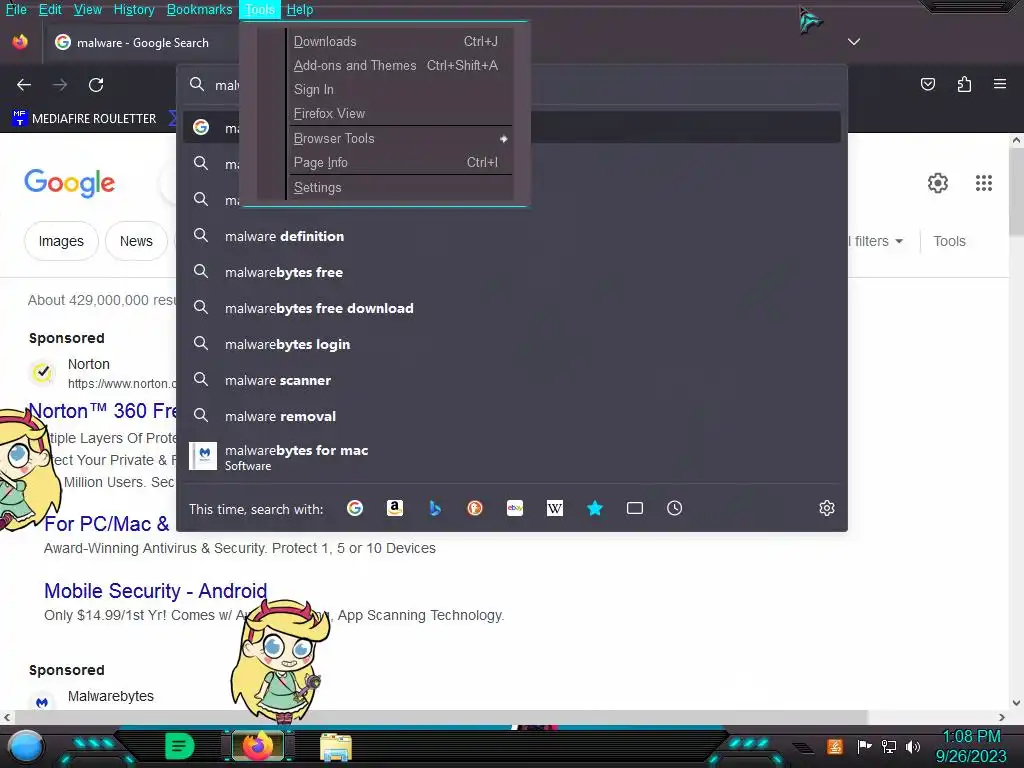1024x768 pixels.
Task: Choose Page Info menu item
Action: (x=400, y=163)
